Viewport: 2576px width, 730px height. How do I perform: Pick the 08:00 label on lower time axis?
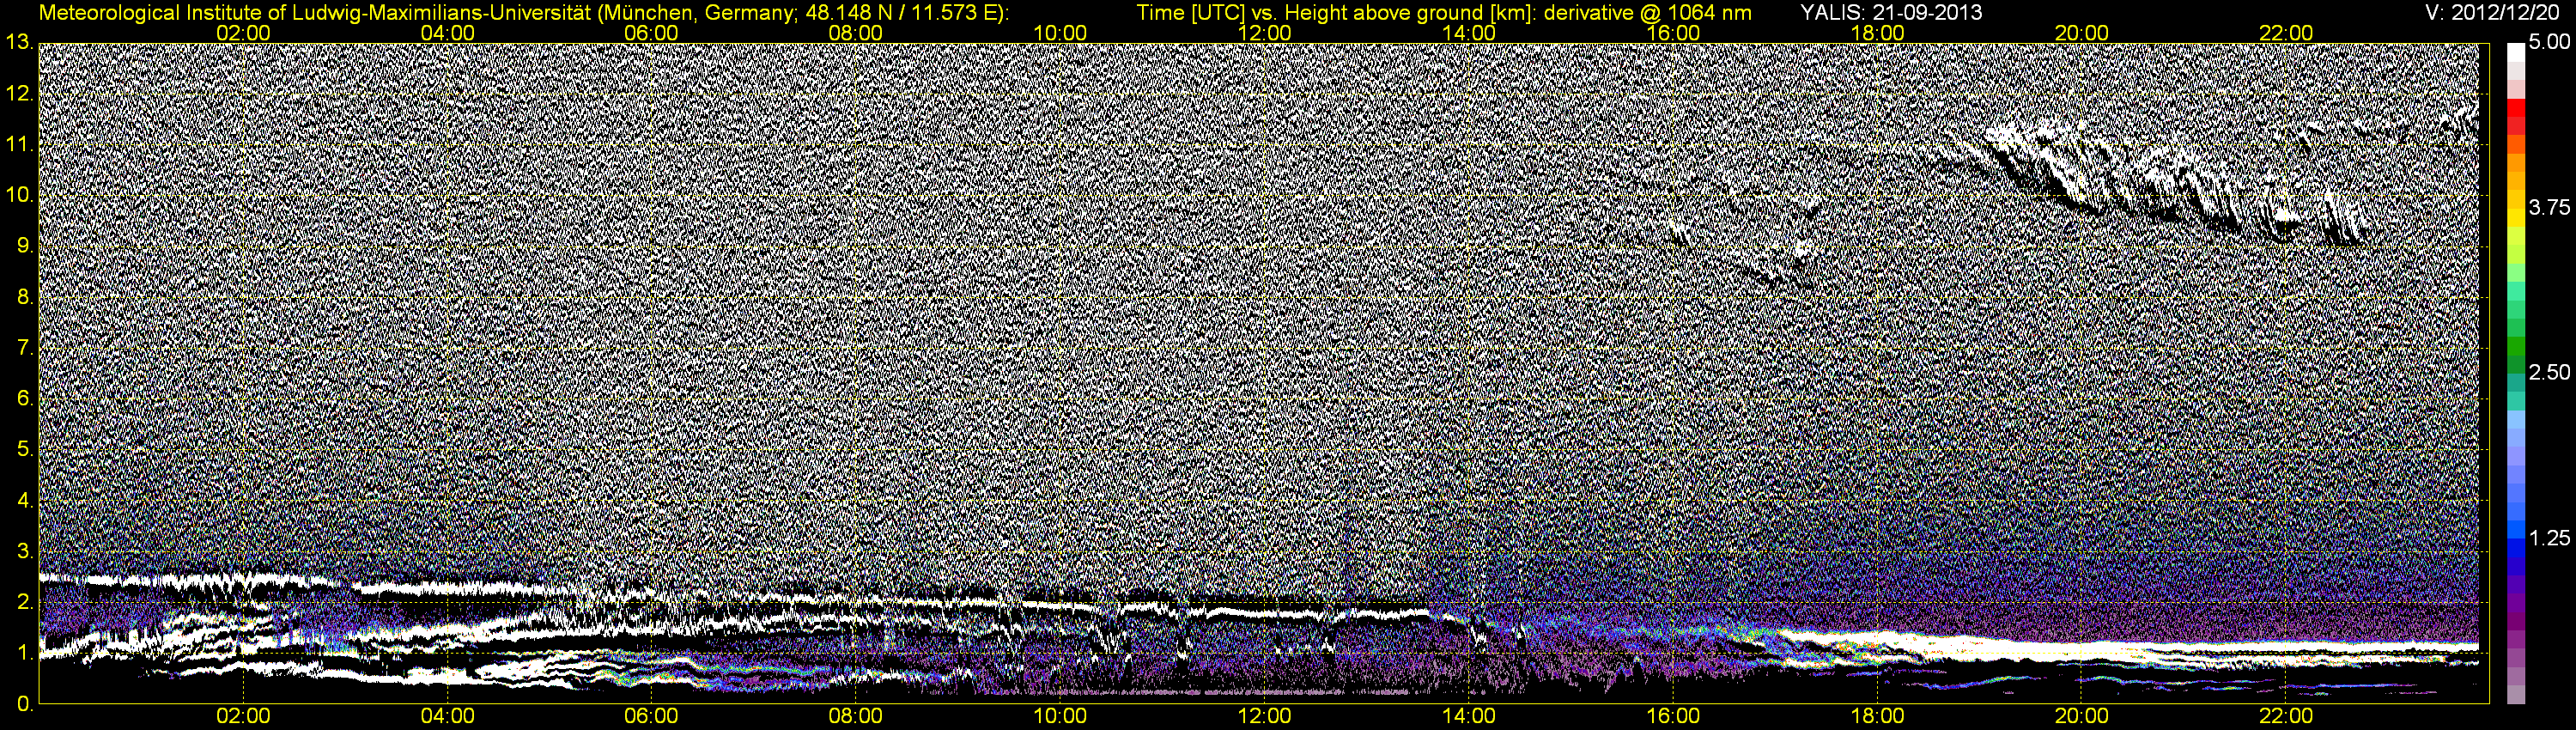coord(856,717)
